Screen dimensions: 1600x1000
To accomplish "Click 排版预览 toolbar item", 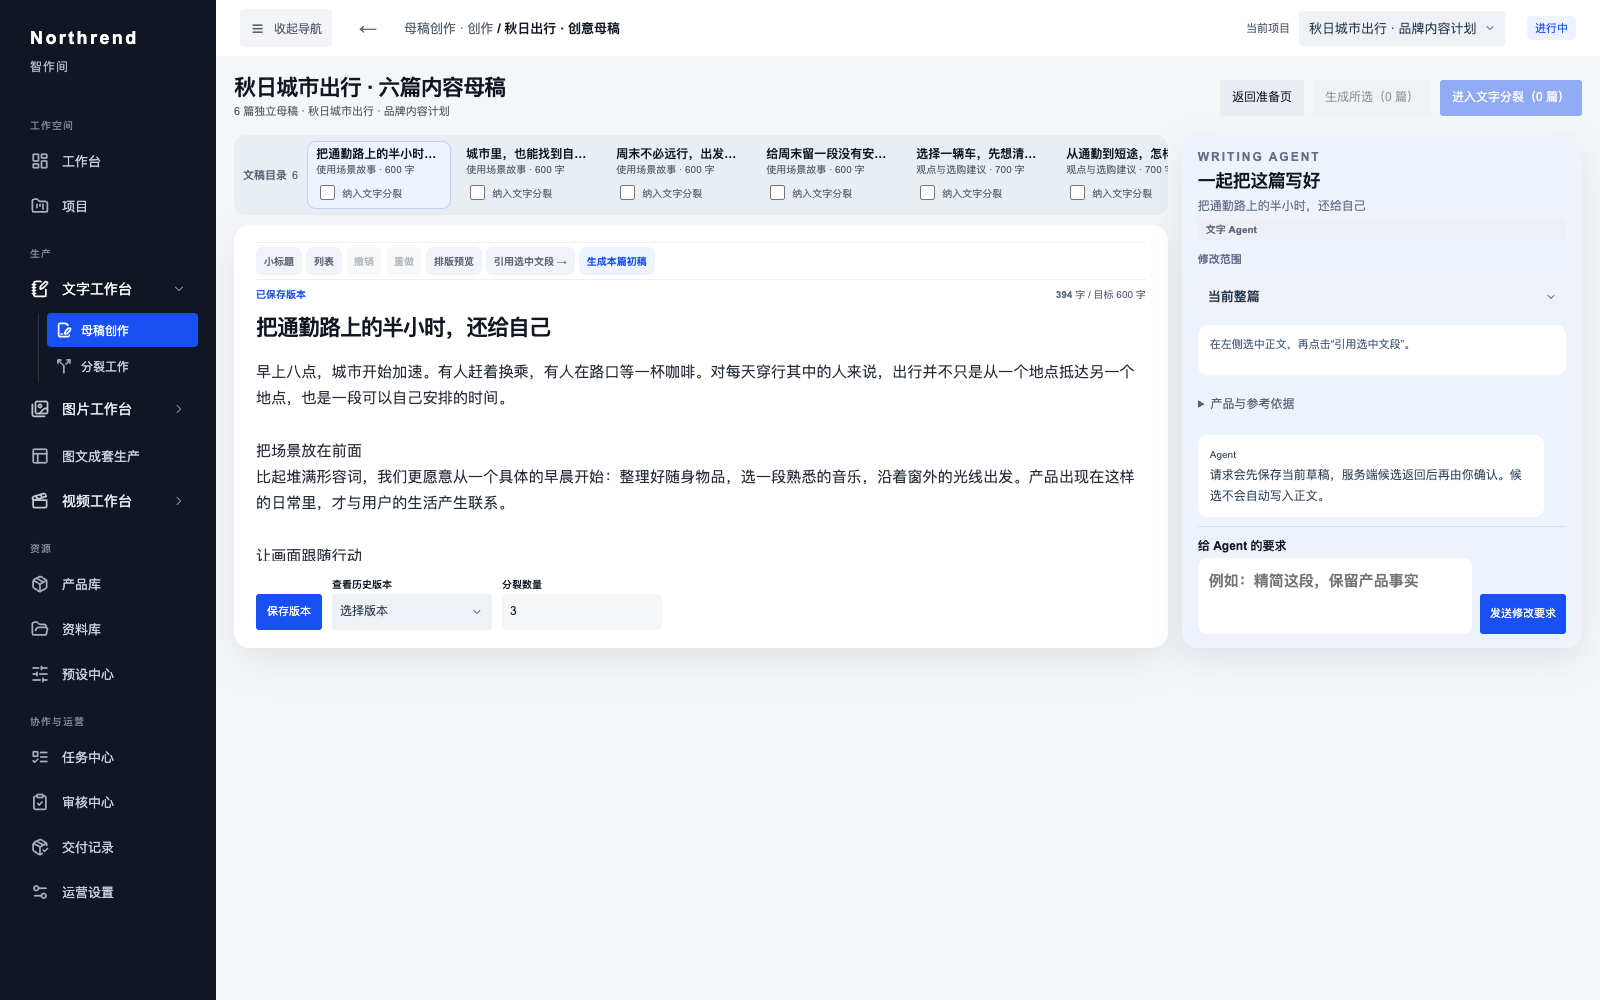I will pos(454,261).
